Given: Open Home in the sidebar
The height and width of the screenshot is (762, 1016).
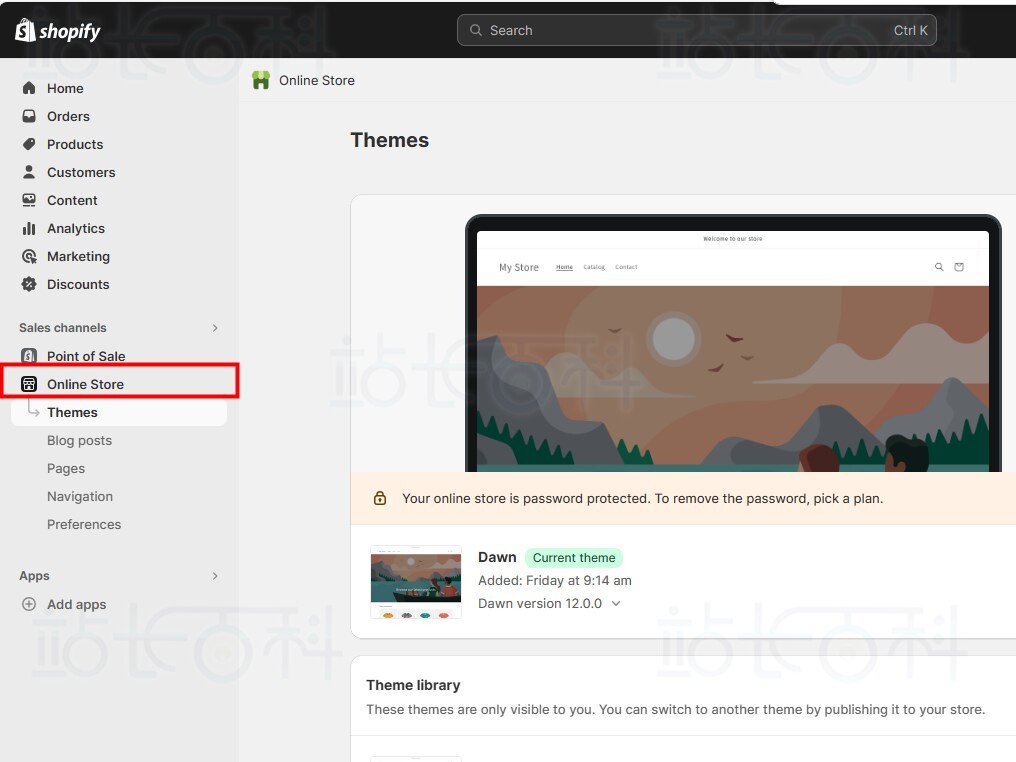Looking at the screenshot, I should point(65,88).
